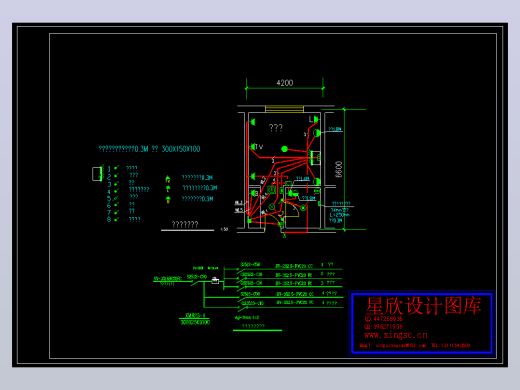520x390 pixels.
Task: Click legend row number 8
Action: click(109, 220)
